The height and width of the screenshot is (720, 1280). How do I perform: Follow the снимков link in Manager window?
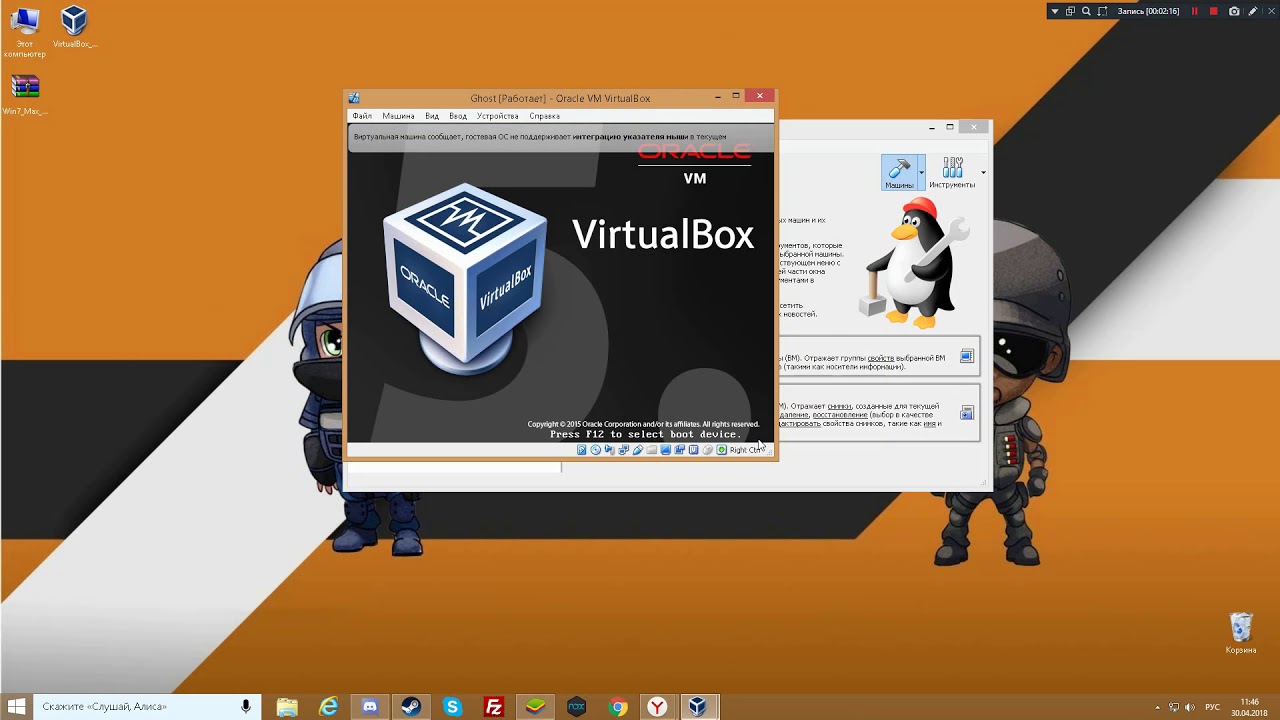tap(840, 406)
